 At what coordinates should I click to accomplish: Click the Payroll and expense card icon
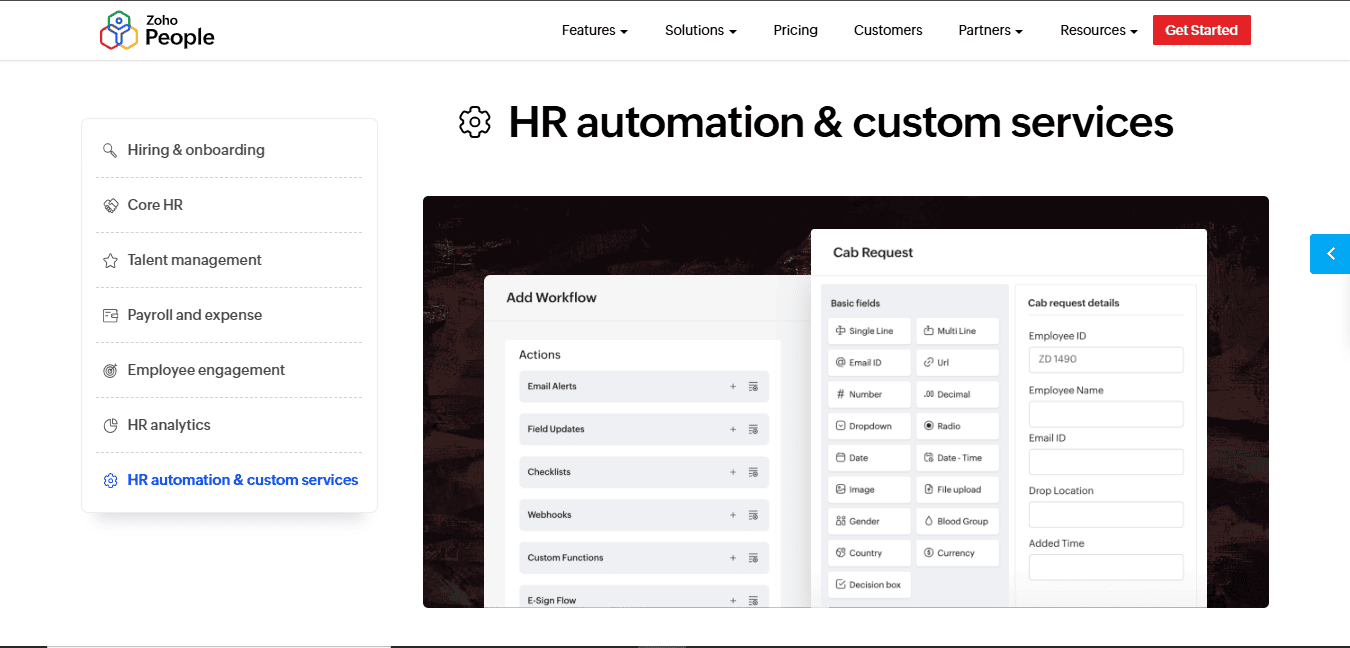tap(110, 315)
